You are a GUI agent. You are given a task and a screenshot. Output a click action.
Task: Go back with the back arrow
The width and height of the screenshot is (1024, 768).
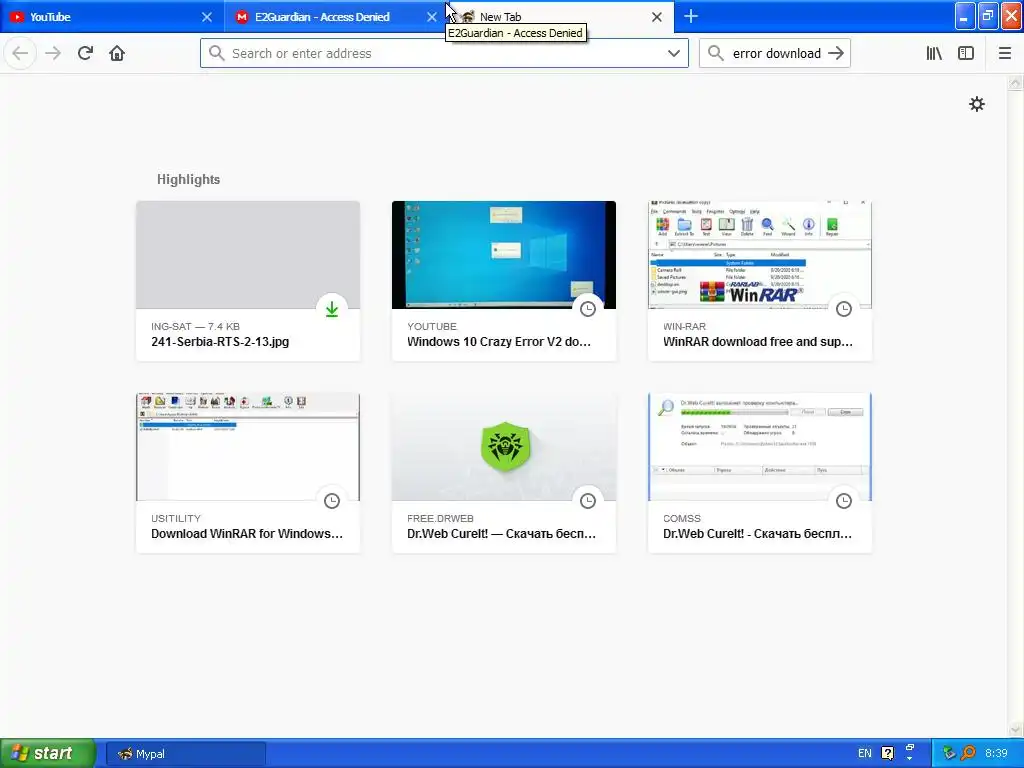click(x=20, y=53)
